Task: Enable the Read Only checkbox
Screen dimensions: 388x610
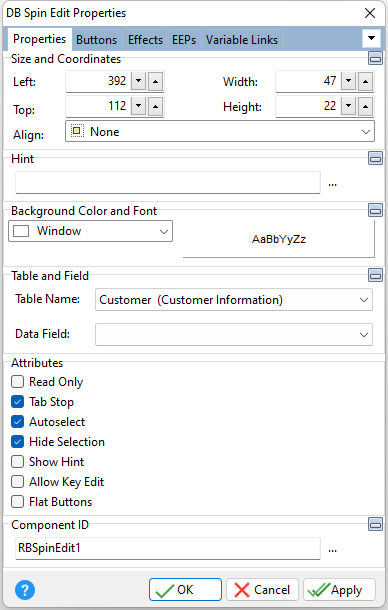Action: pos(18,382)
